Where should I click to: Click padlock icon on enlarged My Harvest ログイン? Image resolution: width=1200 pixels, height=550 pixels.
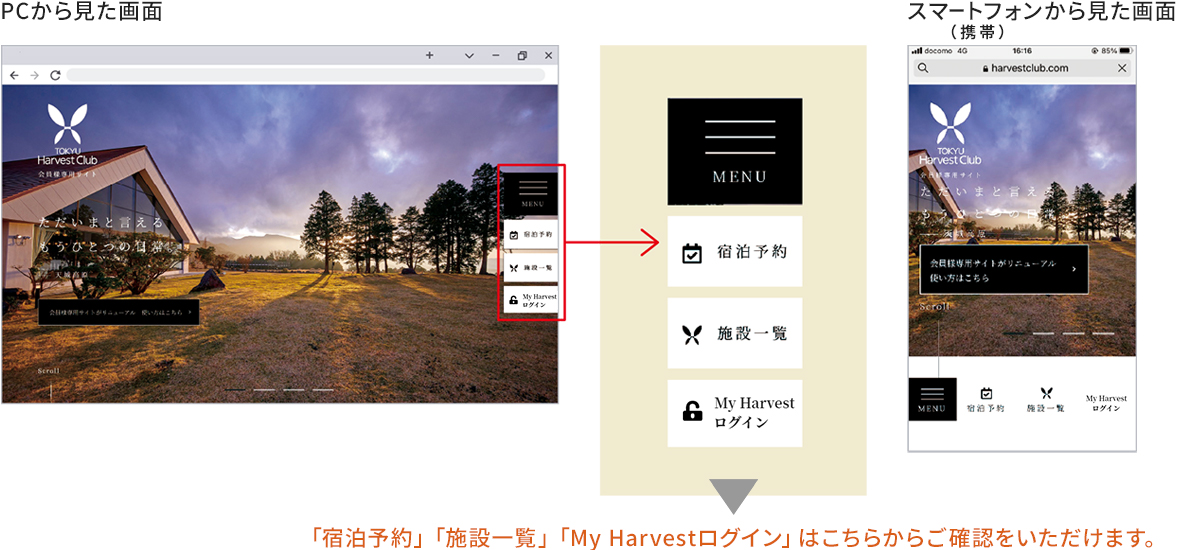pos(691,412)
